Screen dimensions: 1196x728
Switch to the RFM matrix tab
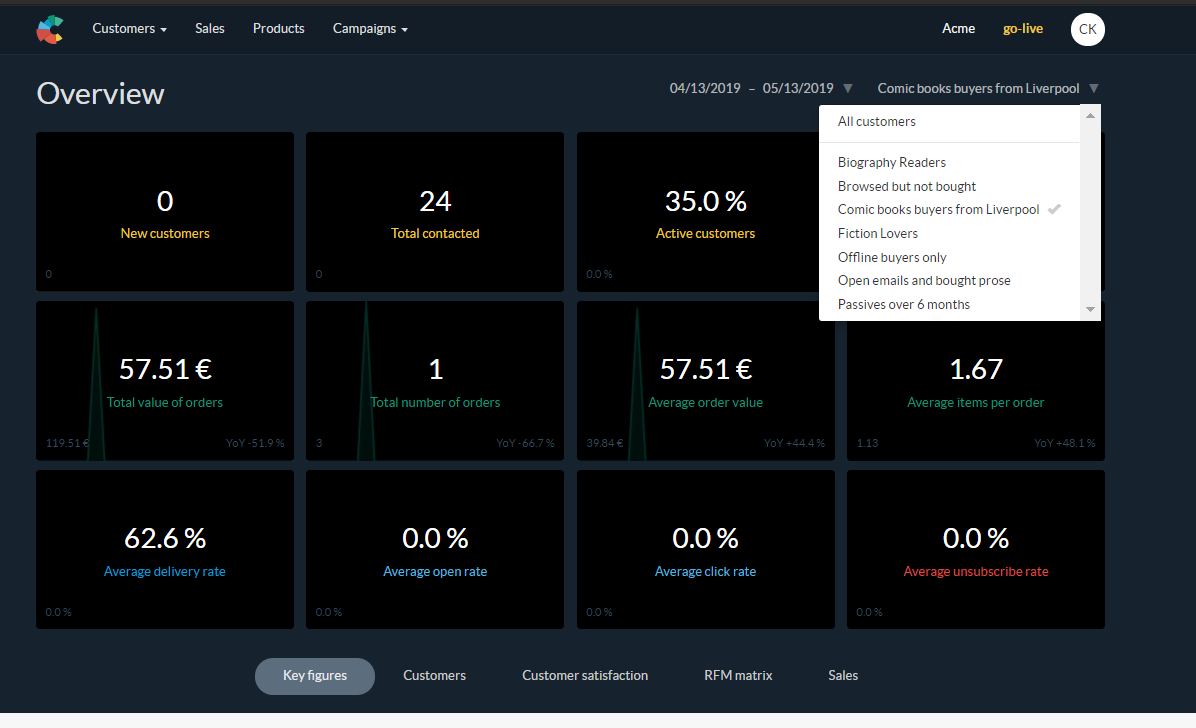pyautogui.click(x=738, y=676)
